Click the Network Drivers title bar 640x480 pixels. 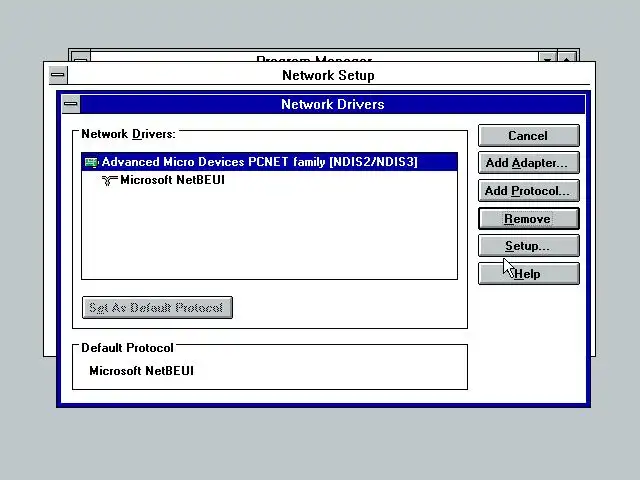click(x=333, y=104)
